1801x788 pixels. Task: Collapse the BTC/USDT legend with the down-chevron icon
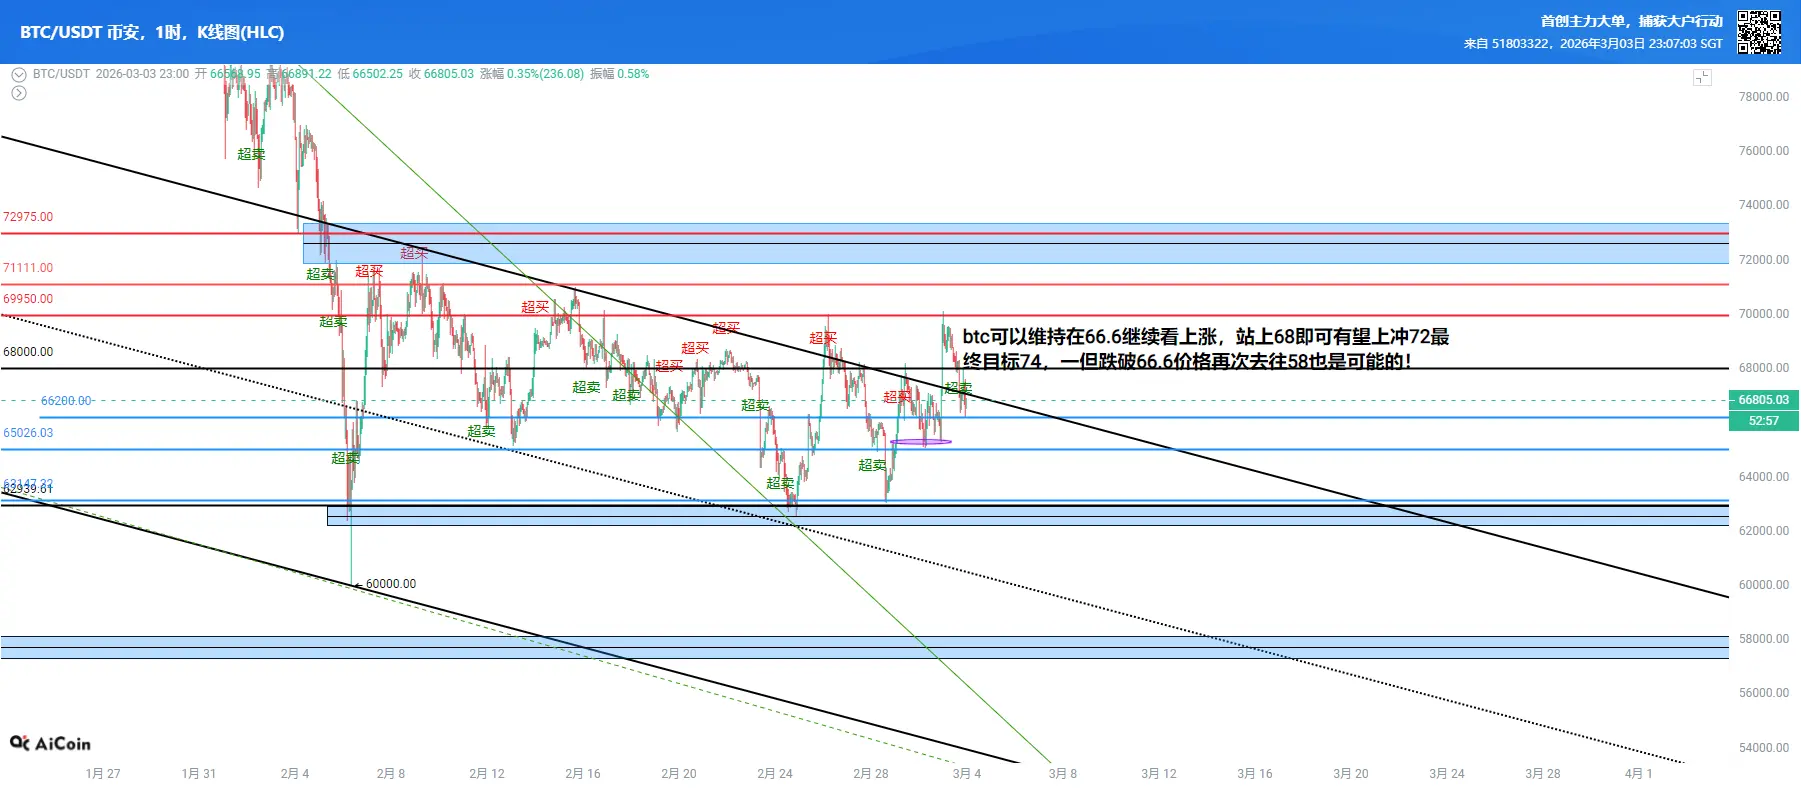point(19,74)
